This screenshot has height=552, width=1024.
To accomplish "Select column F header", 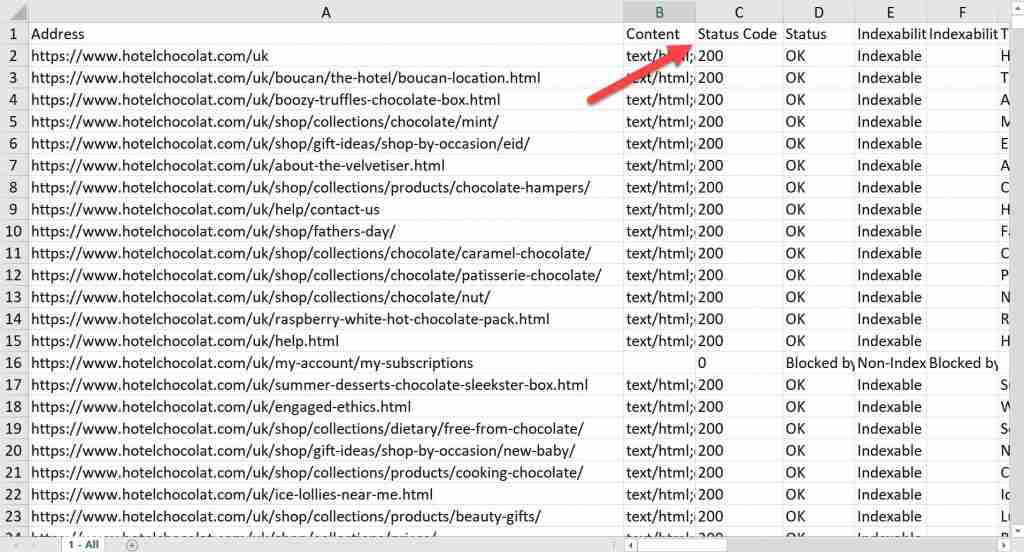I will coord(962,12).
